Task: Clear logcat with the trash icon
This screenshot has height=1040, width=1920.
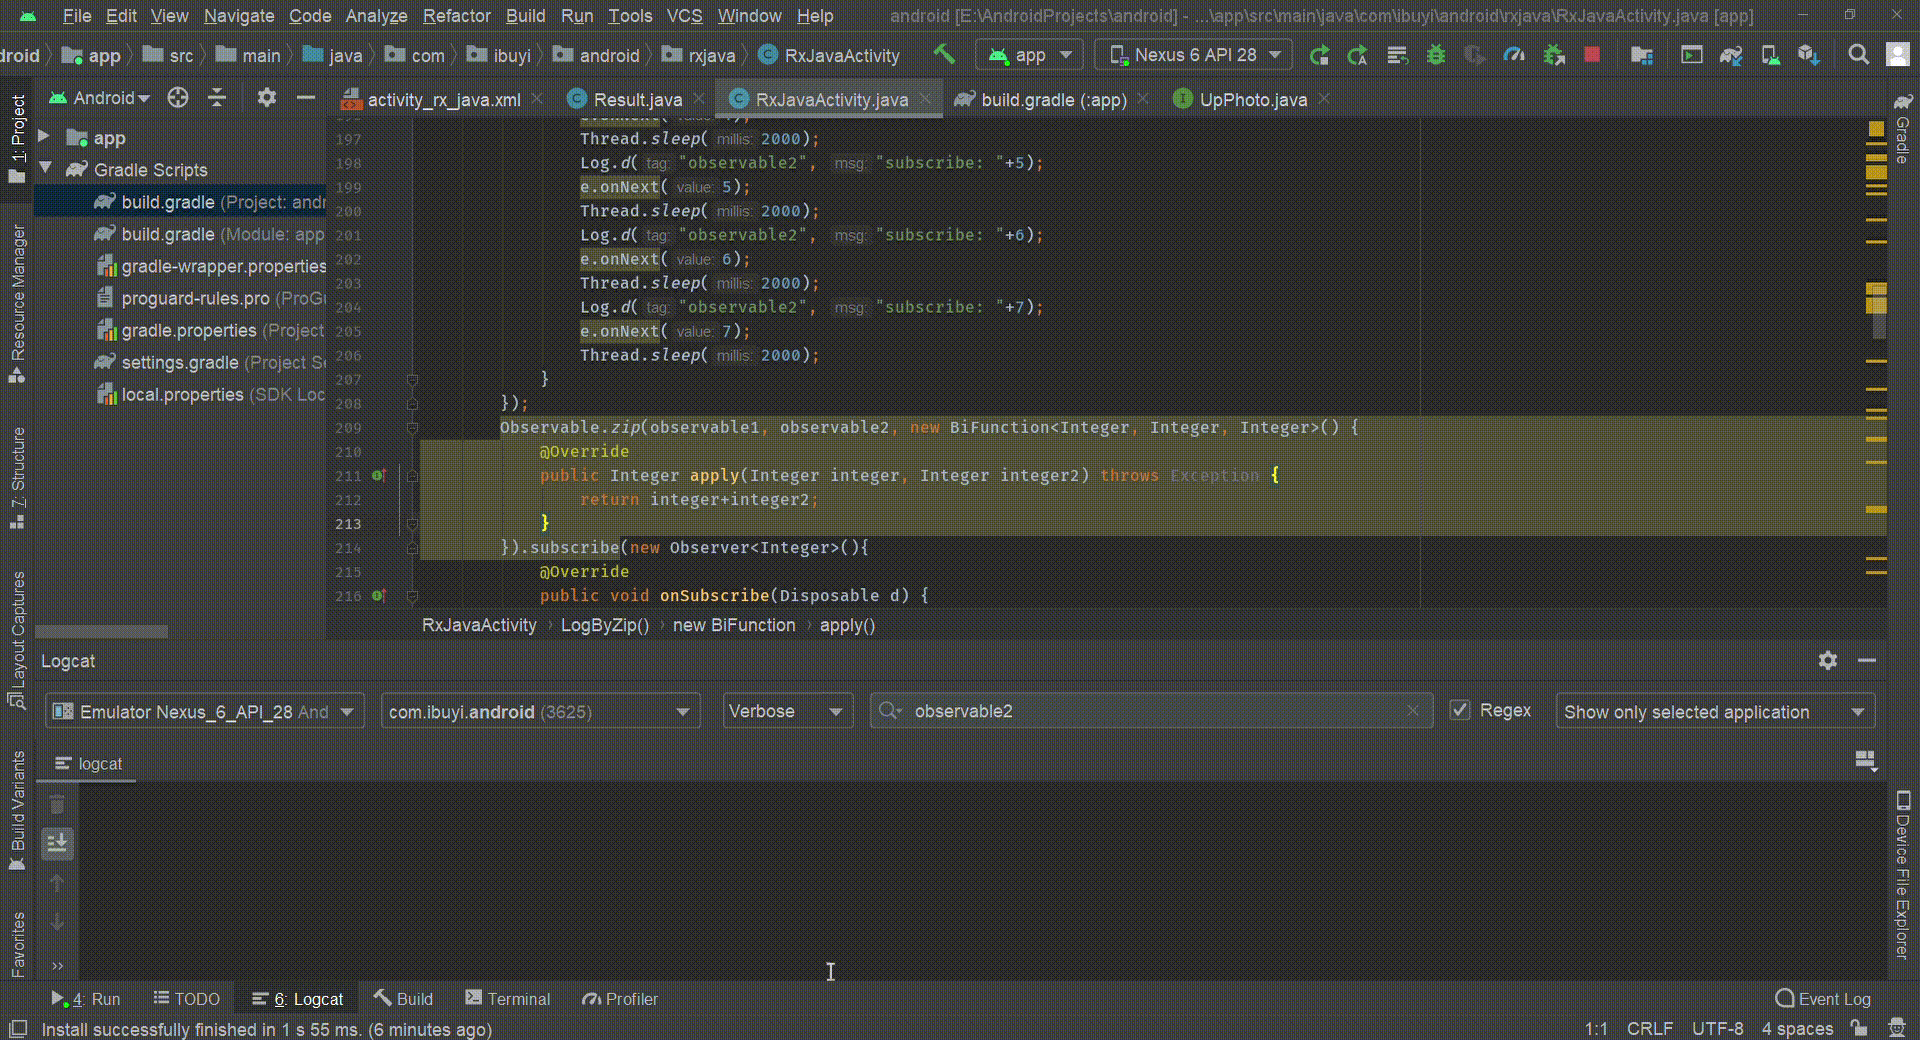Action: point(57,804)
